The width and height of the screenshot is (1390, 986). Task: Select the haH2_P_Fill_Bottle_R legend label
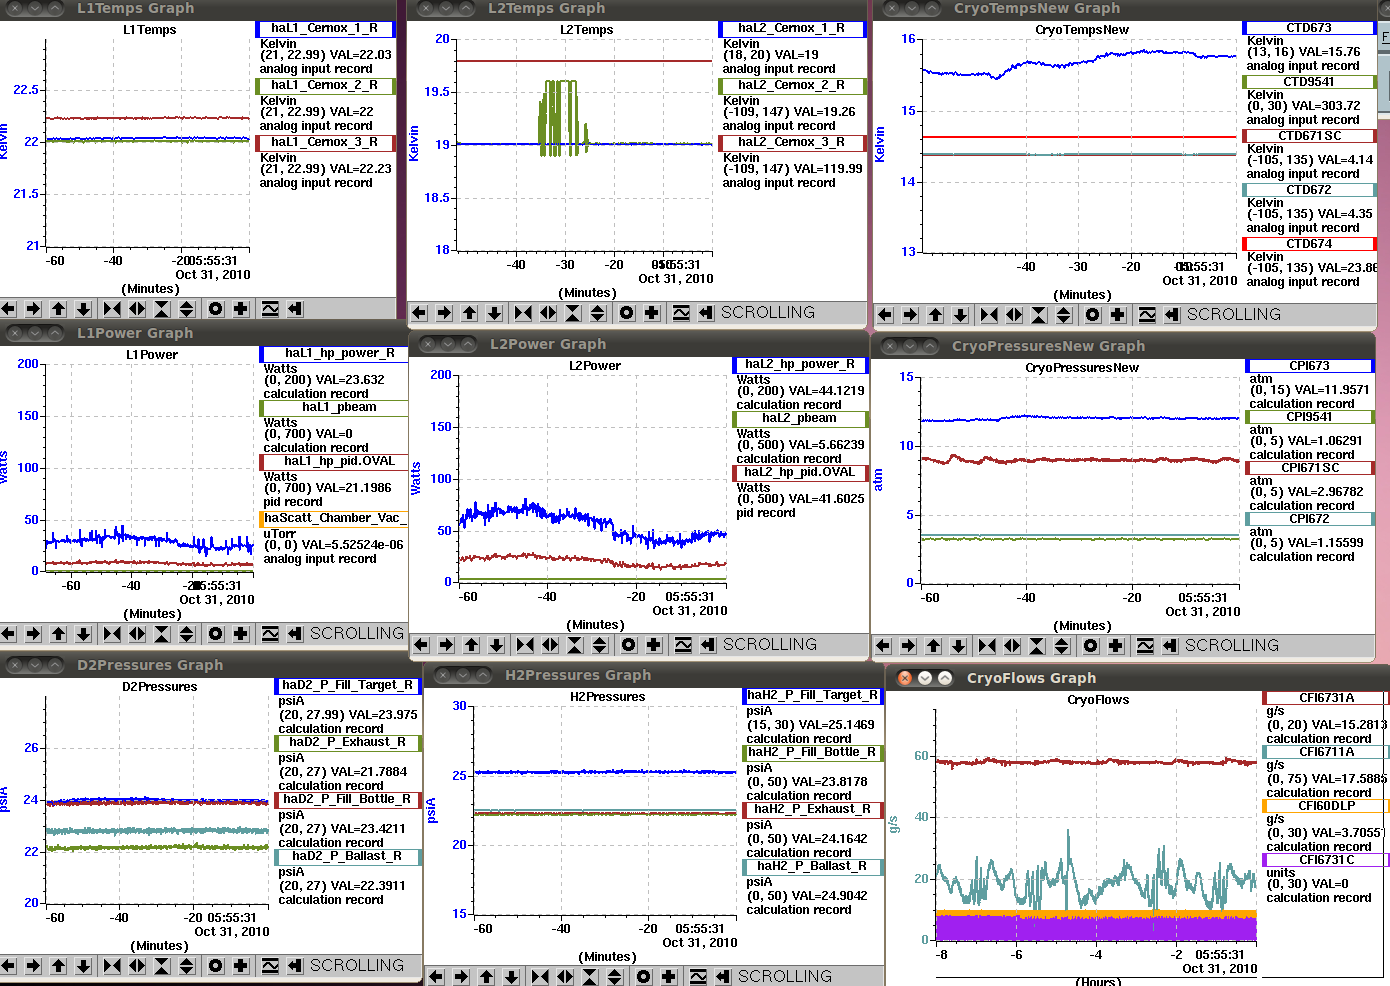click(x=812, y=753)
